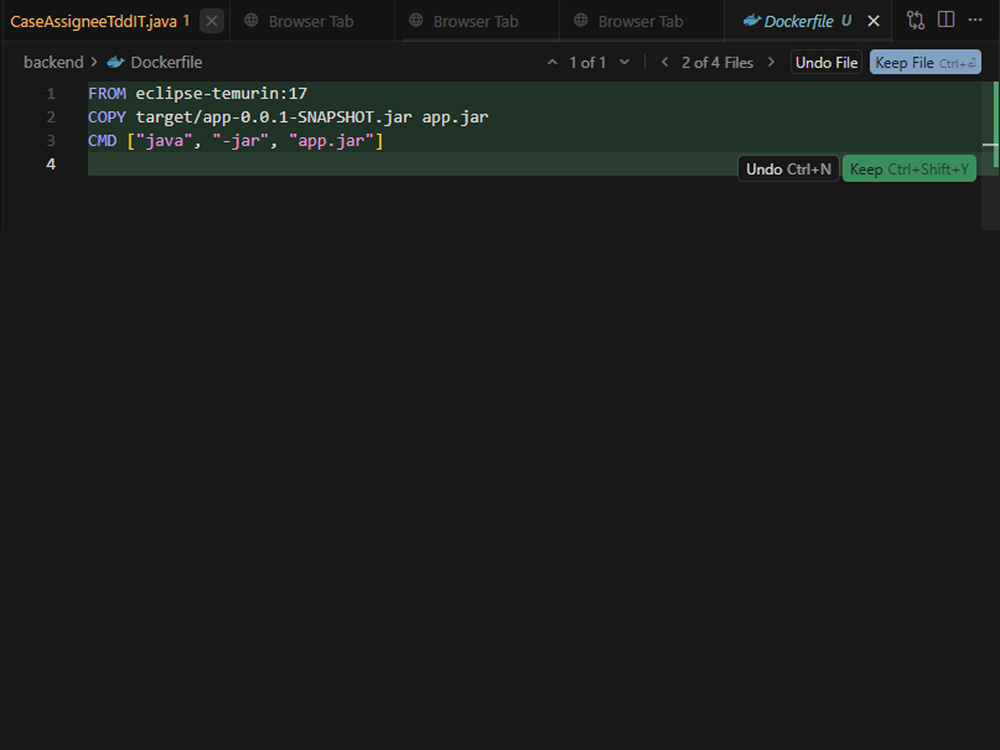Image resolution: width=1000 pixels, height=750 pixels.
Task: Switch to the third Browser Tab
Action: click(640, 21)
